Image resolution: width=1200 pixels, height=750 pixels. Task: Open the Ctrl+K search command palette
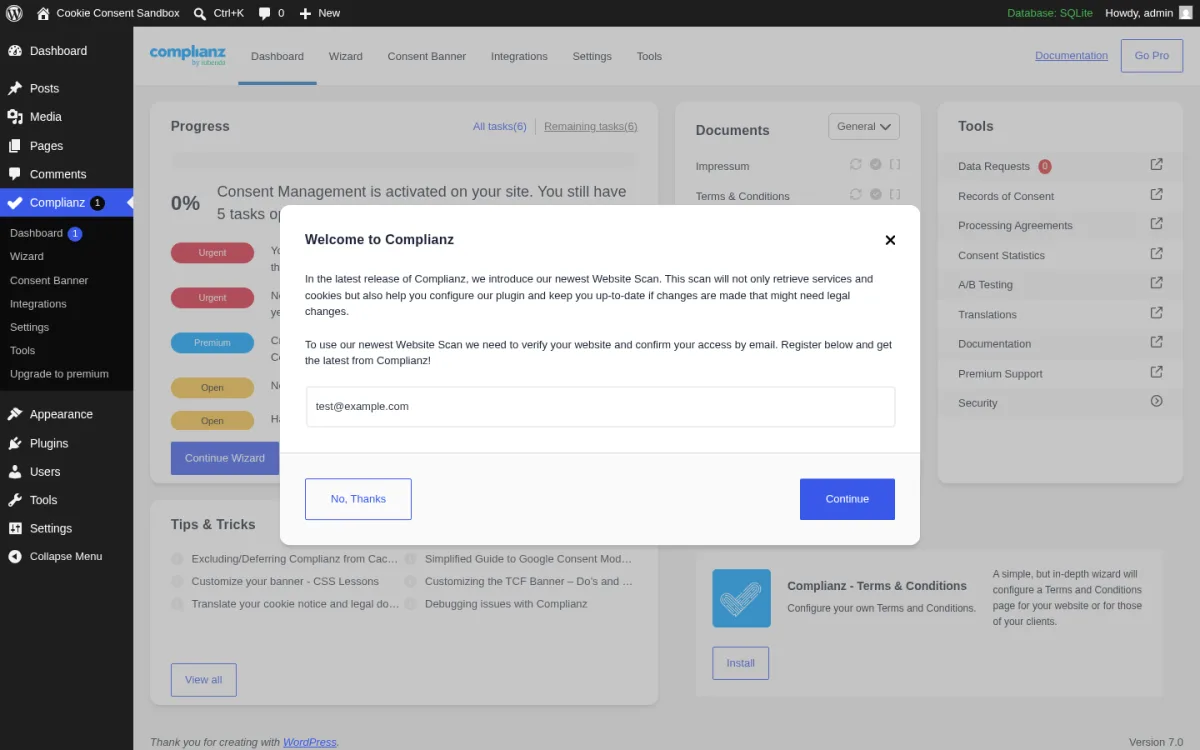point(218,13)
